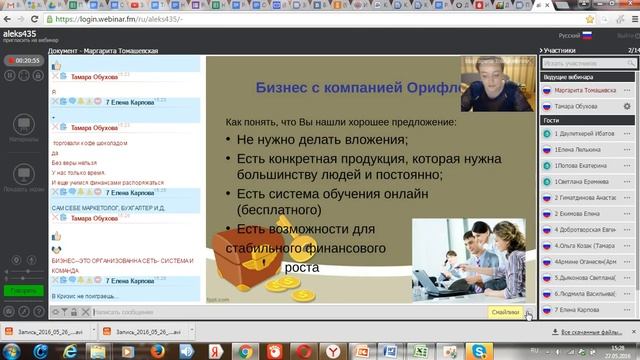This screenshot has height=360, width=640.
Task: Lock the webinar room with the padlock icon under the timer
Action: 38,76
